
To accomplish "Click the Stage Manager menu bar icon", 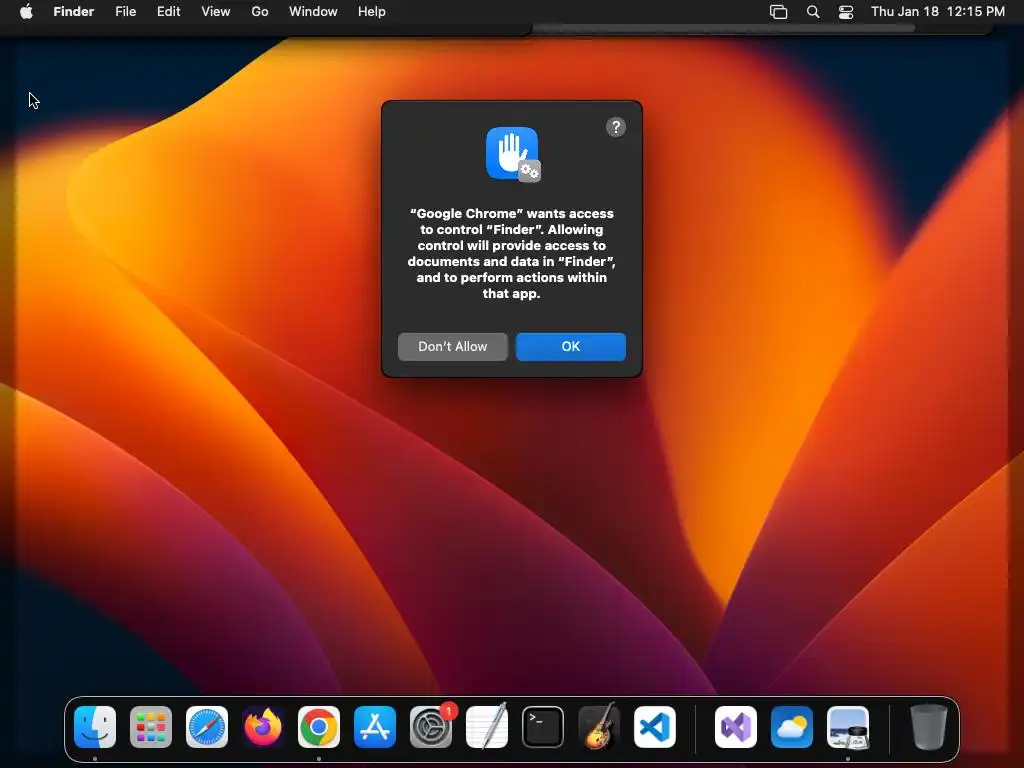I will tap(778, 12).
